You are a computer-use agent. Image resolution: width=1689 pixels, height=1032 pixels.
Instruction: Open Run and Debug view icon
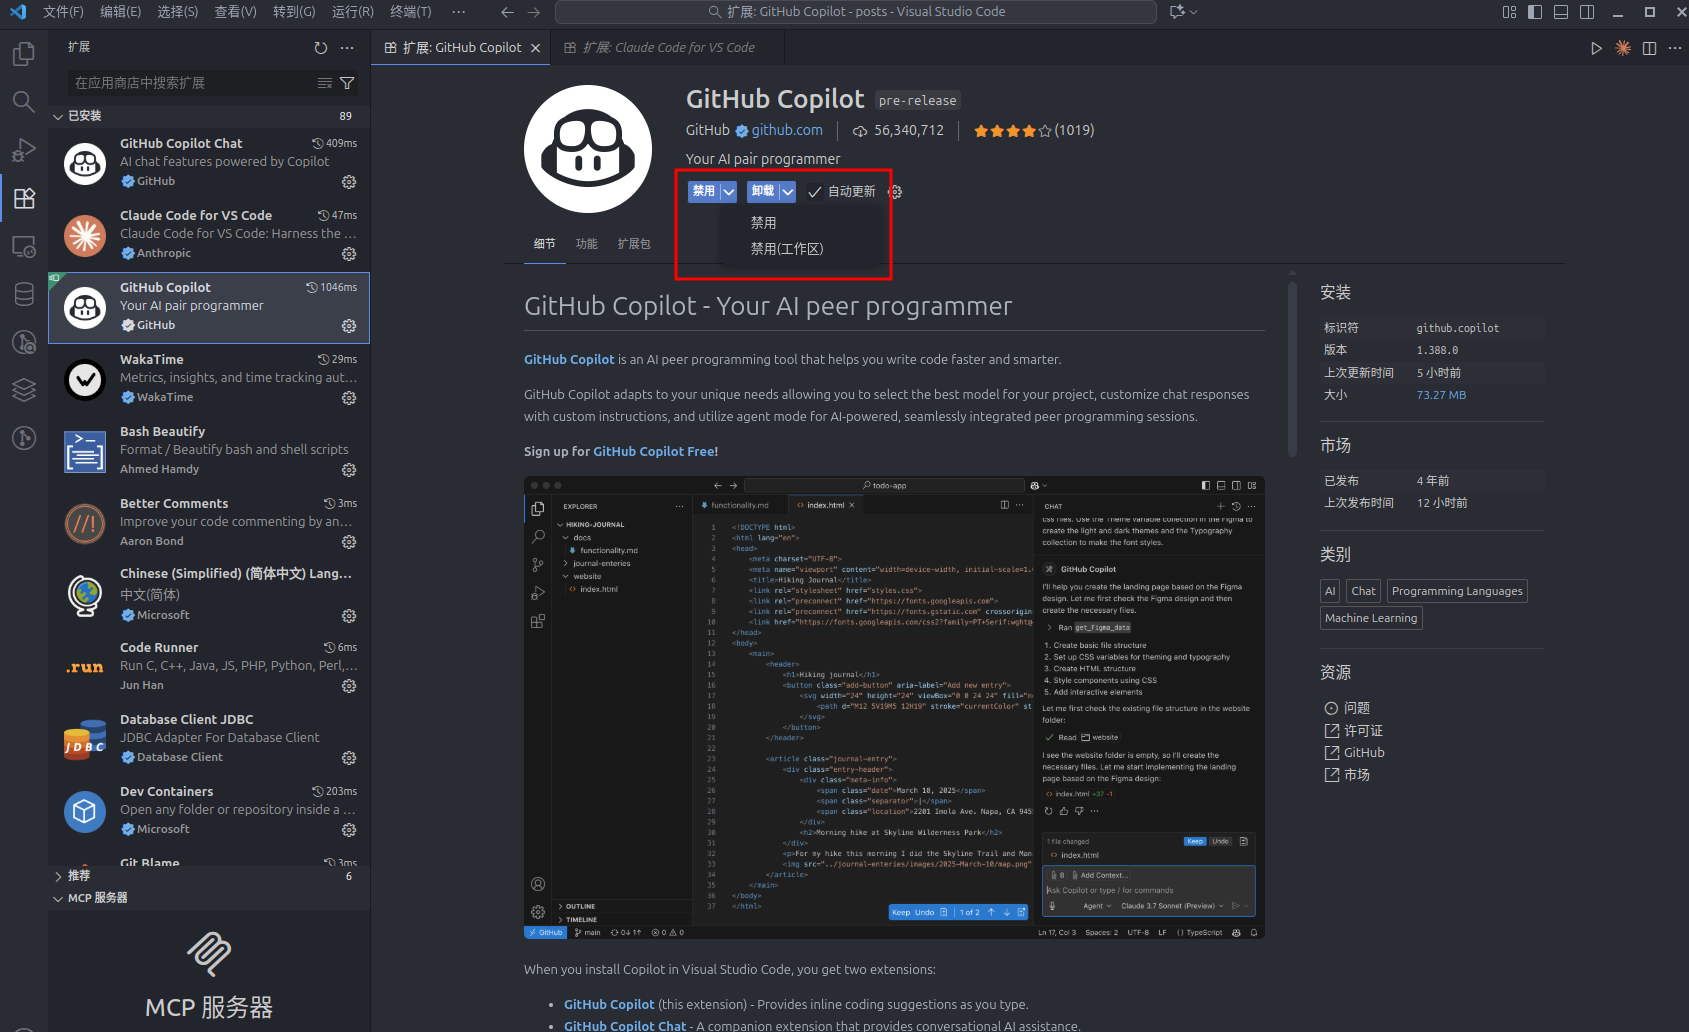click(24, 150)
